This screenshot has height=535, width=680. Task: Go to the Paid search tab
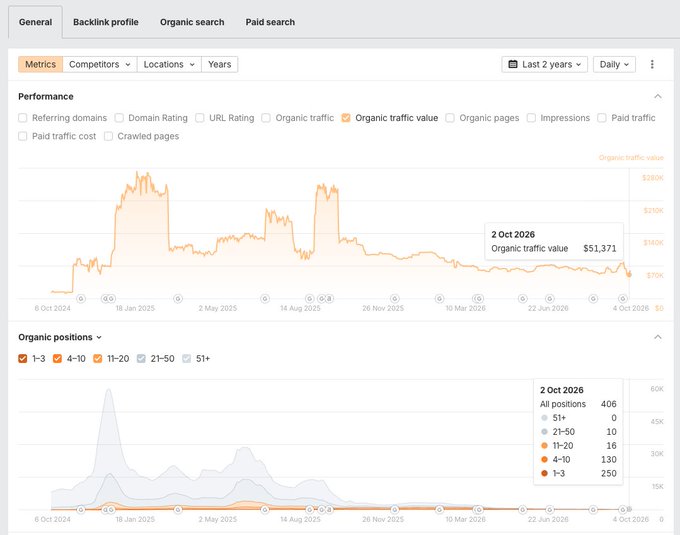click(270, 22)
